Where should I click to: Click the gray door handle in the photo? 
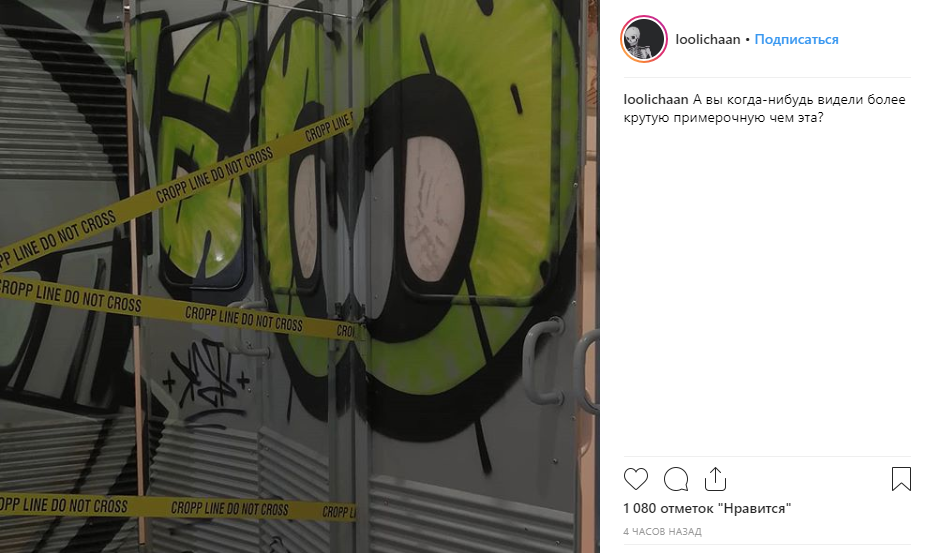pyautogui.click(x=541, y=362)
